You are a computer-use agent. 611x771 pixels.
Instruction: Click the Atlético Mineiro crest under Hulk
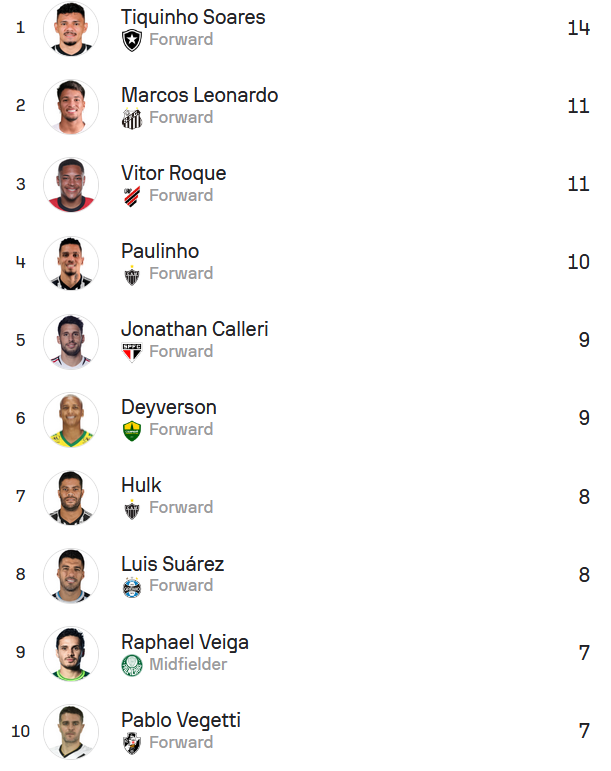click(x=131, y=508)
